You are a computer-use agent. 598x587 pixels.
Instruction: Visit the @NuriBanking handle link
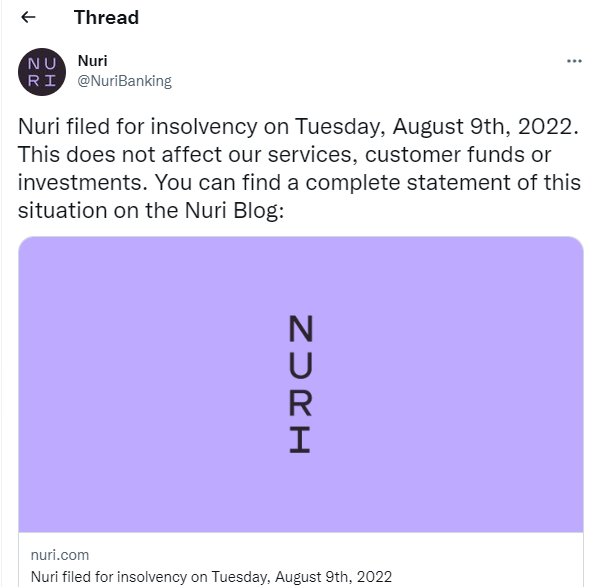pos(124,81)
